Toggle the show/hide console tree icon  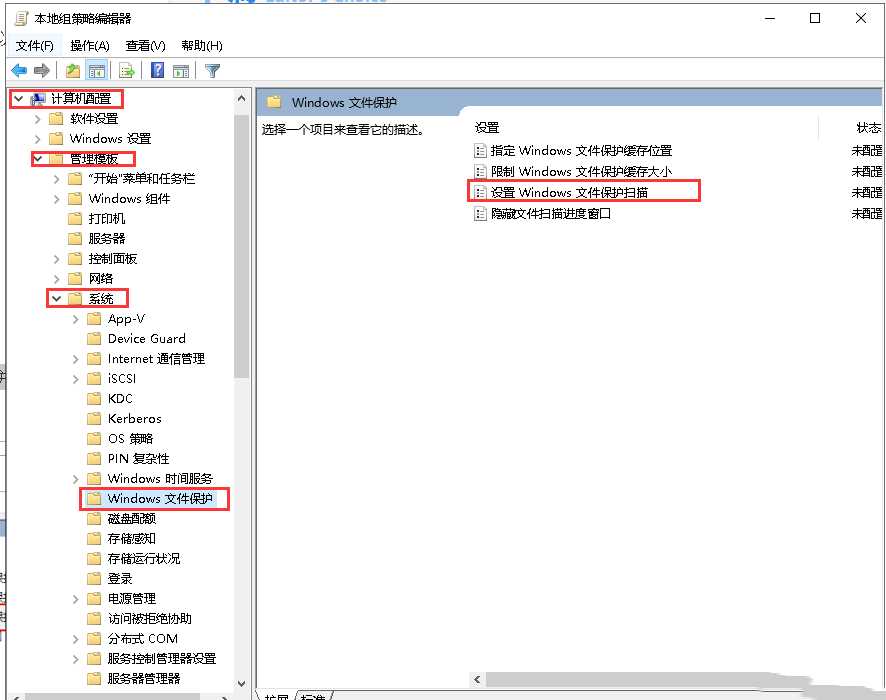[97, 71]
